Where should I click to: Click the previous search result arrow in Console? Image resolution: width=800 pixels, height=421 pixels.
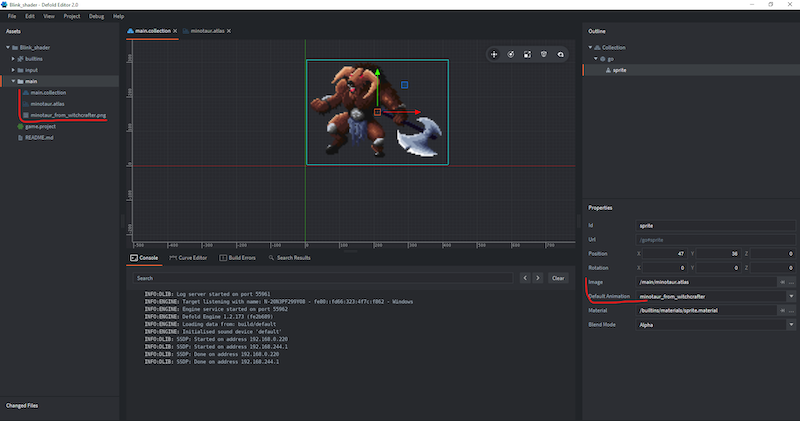coord(523,278)
